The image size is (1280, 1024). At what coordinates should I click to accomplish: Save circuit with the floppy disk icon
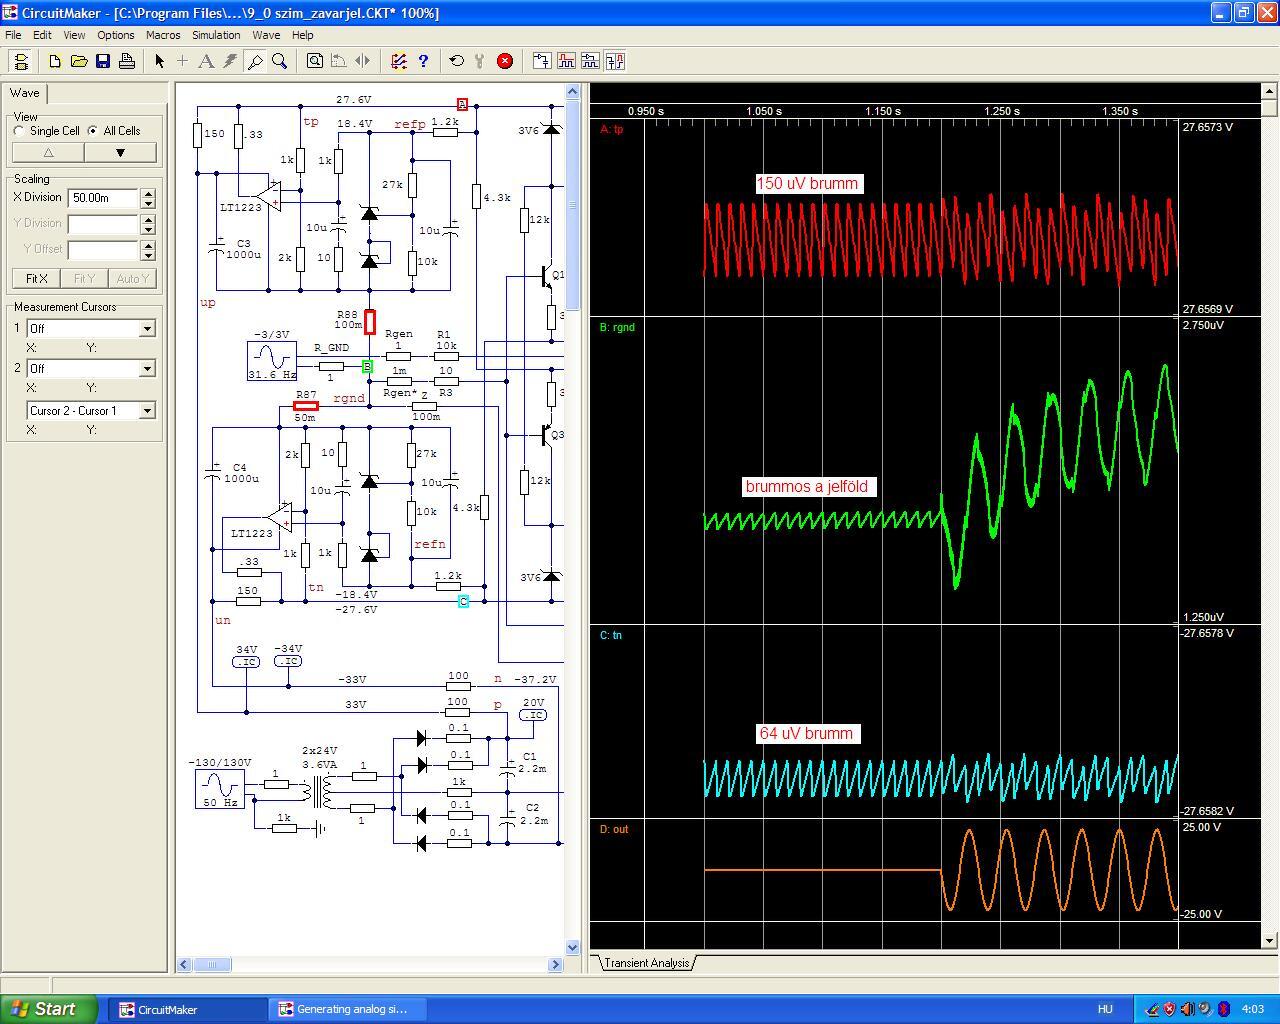pos(103,61)
